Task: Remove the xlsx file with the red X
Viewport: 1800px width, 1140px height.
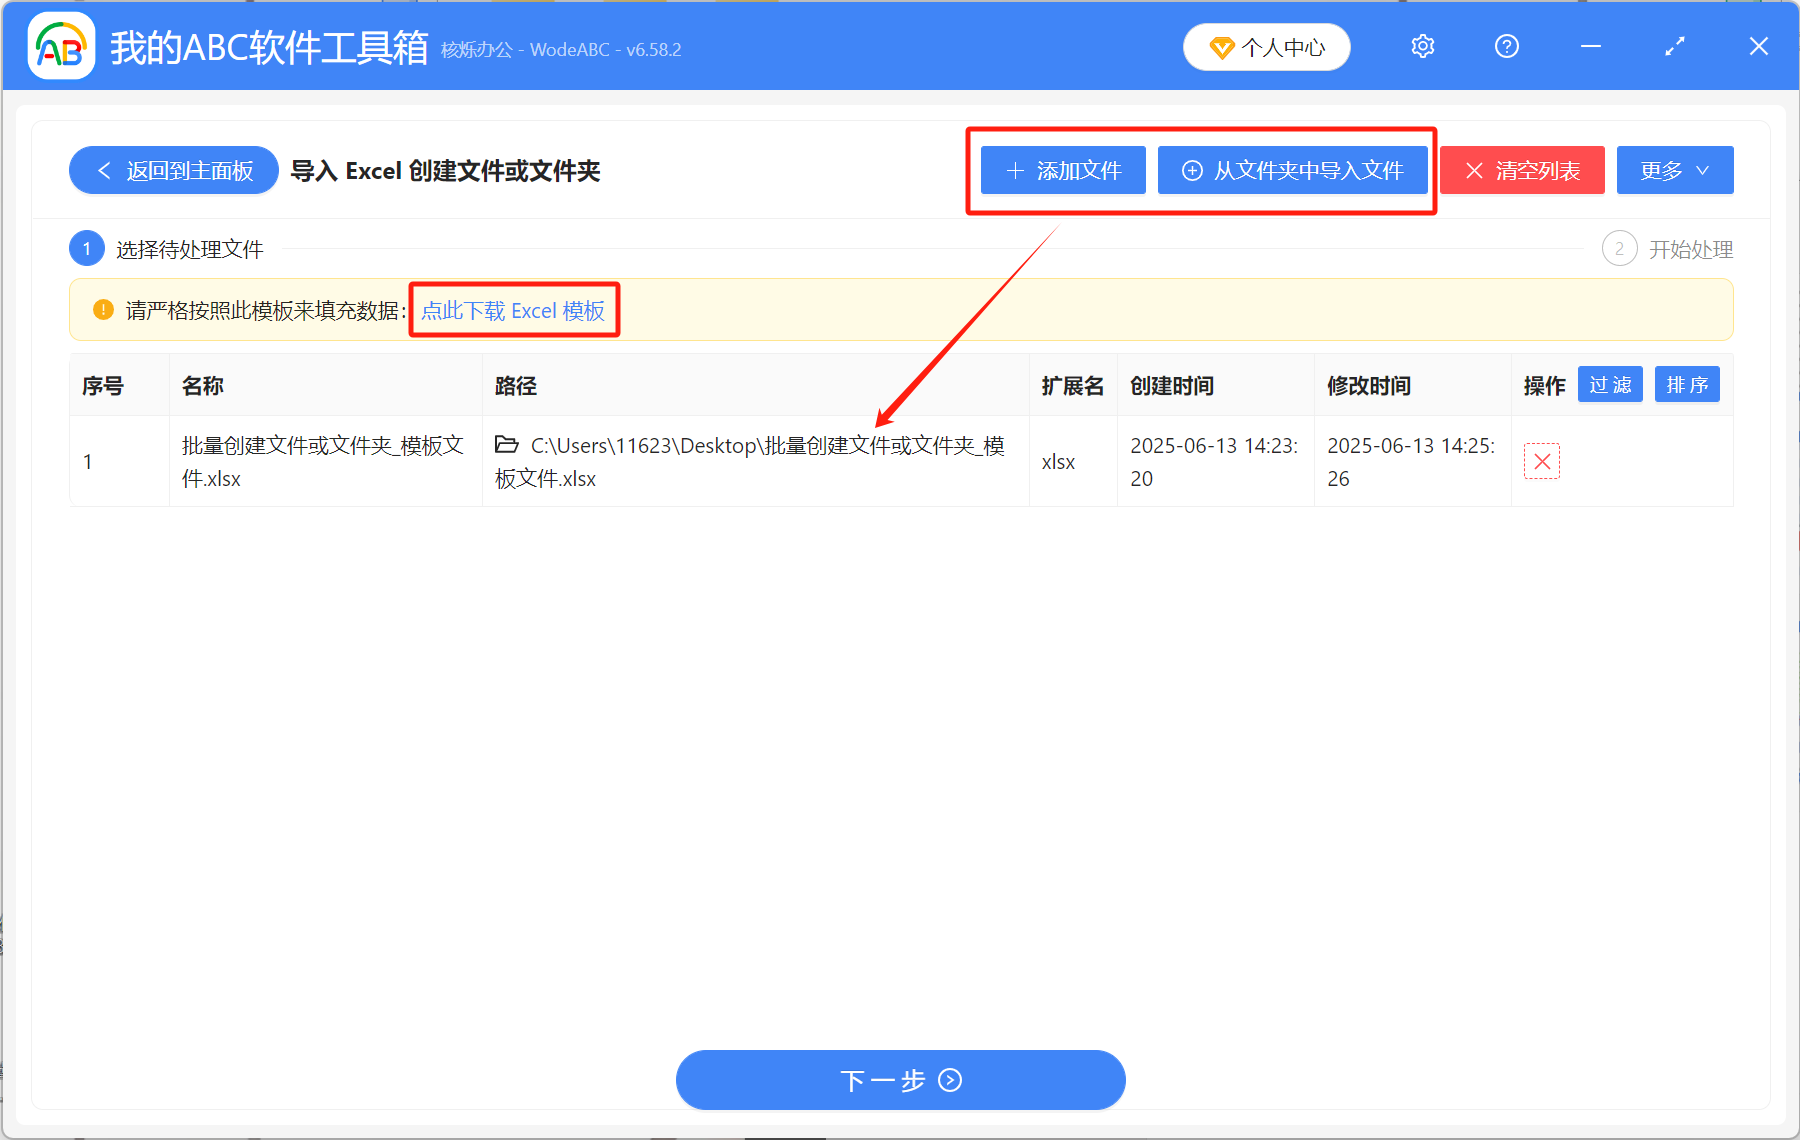Action: (x=1542, y=461)
